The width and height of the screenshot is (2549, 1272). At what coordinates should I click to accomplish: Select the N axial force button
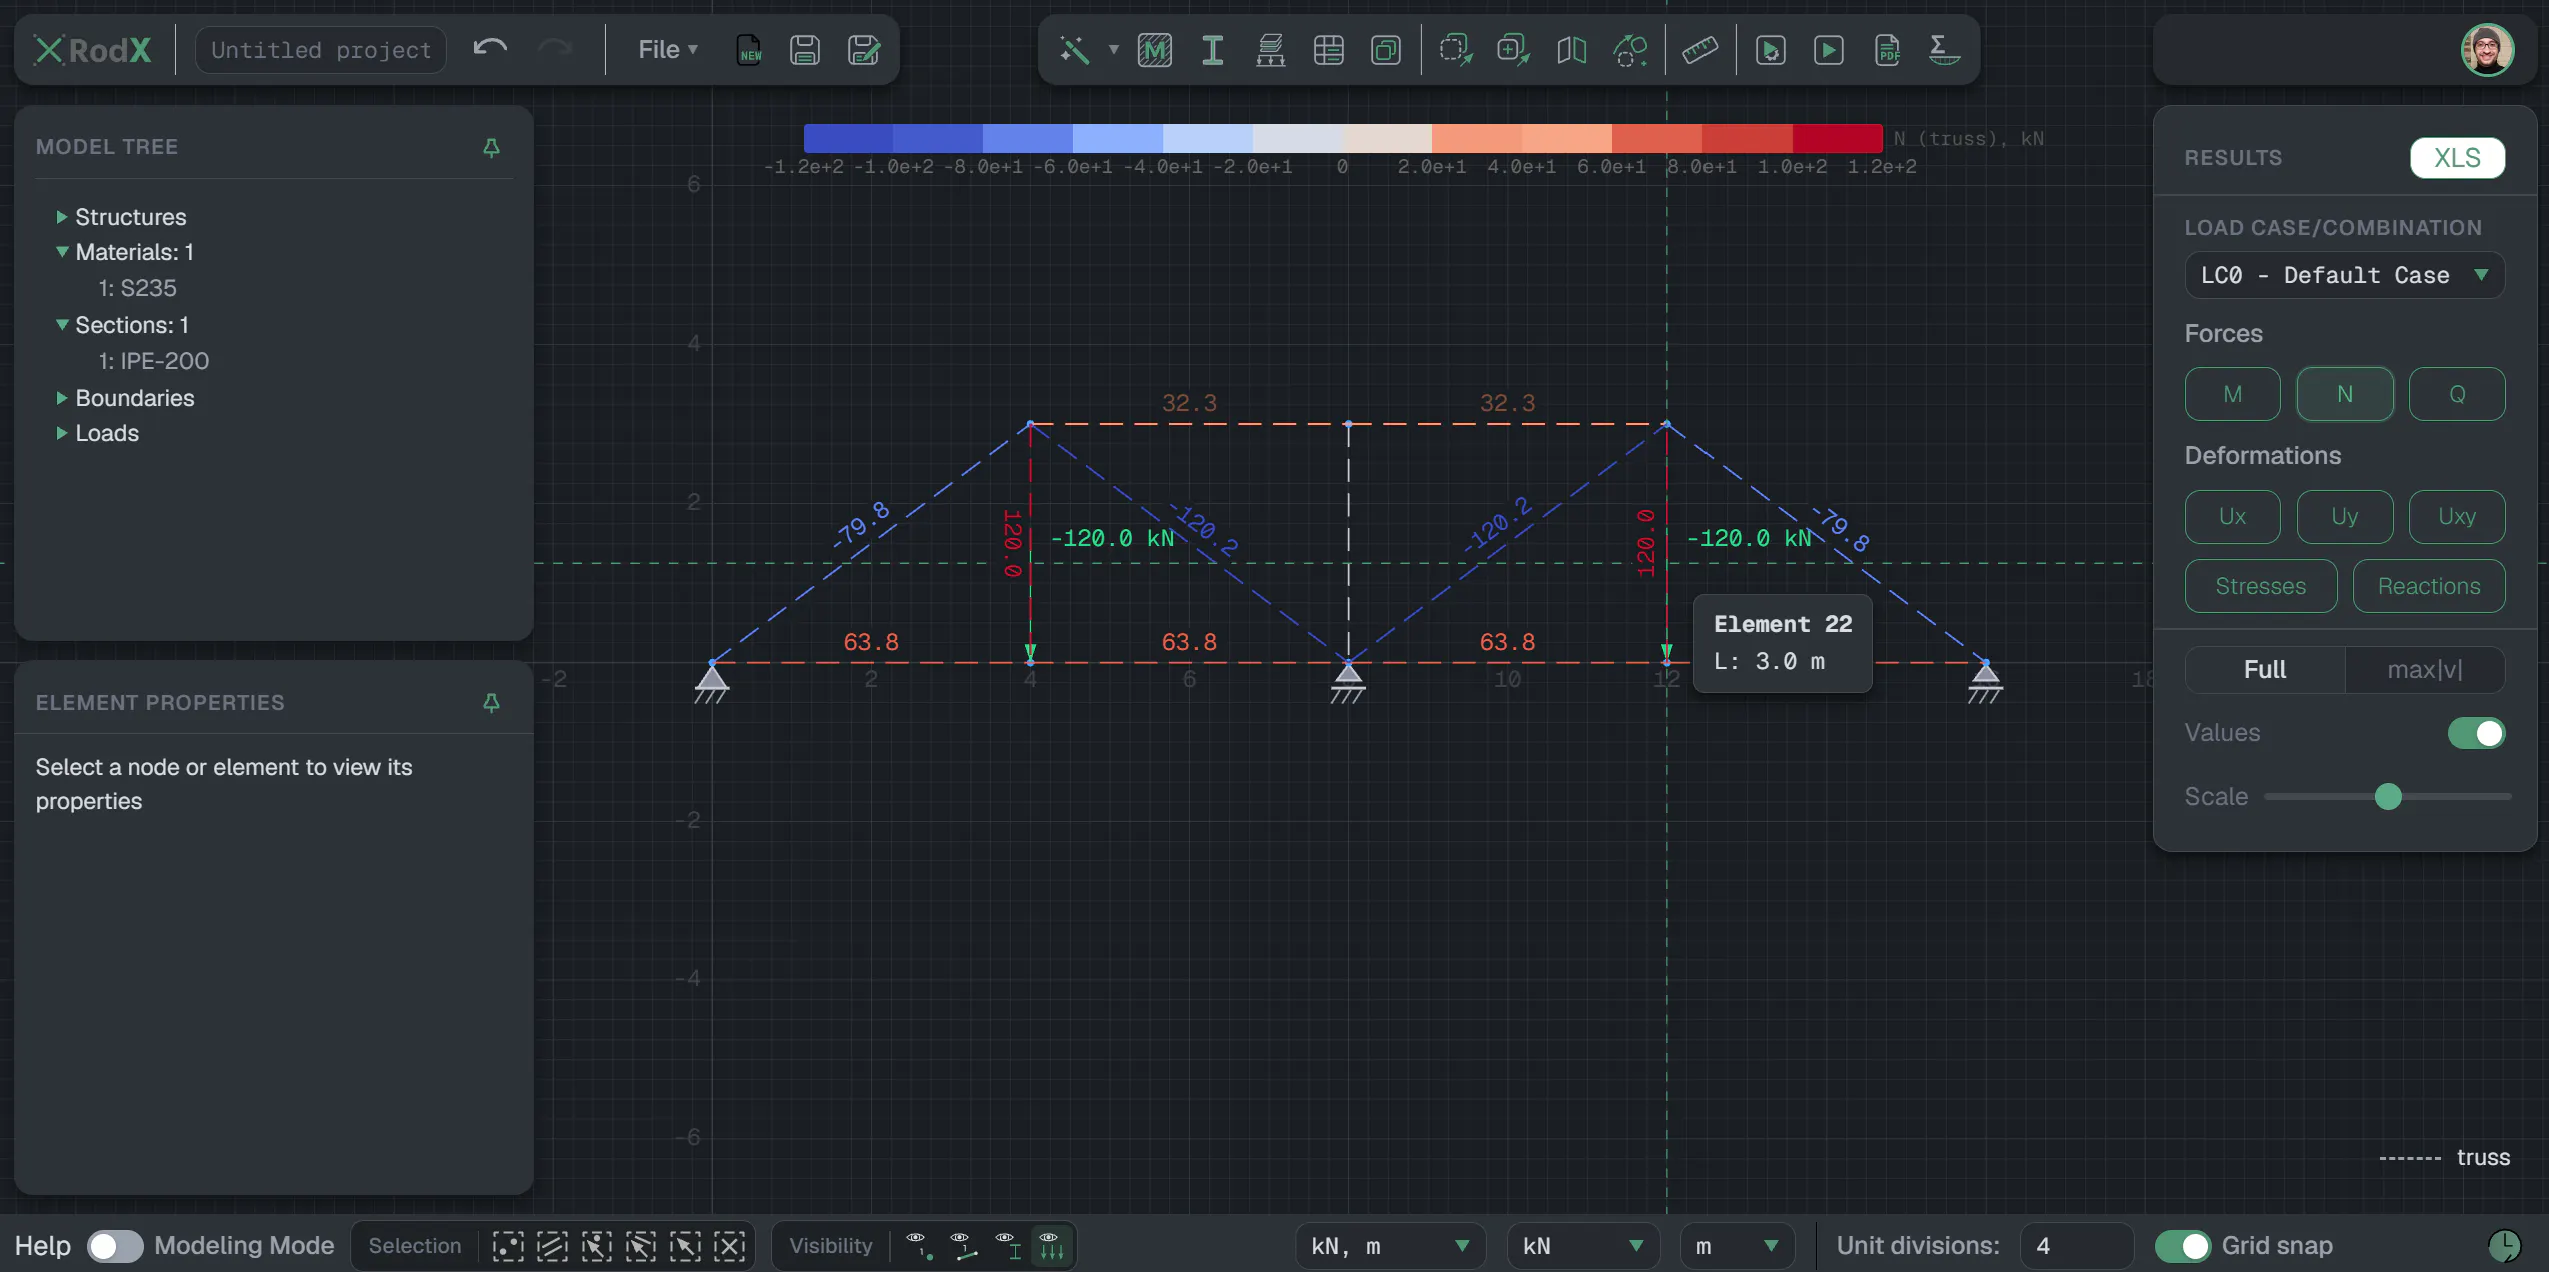[x=2344, y=394]
